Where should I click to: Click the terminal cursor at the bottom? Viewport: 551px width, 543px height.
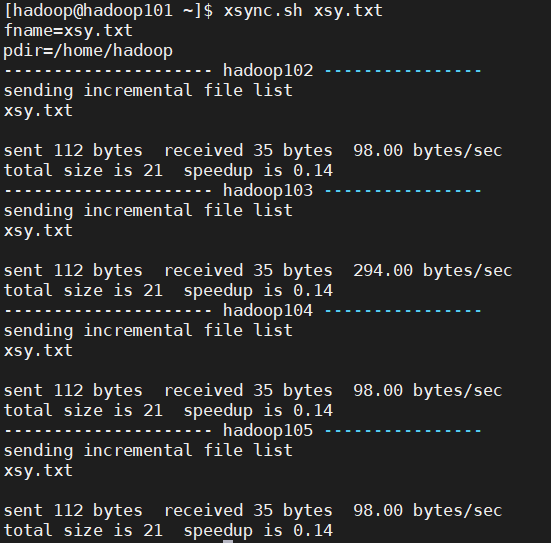pos(228,541)
